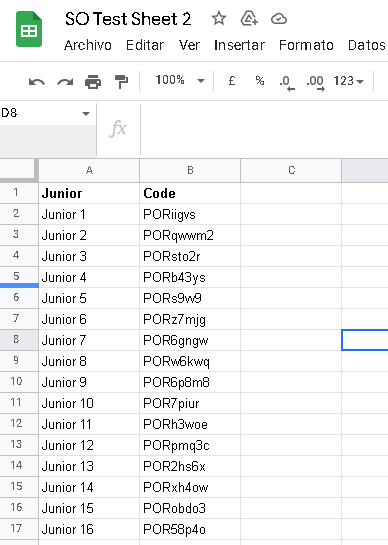Select the Junior 16 cell
Viewport: 388px width, 545px height.
pos(89,529)
